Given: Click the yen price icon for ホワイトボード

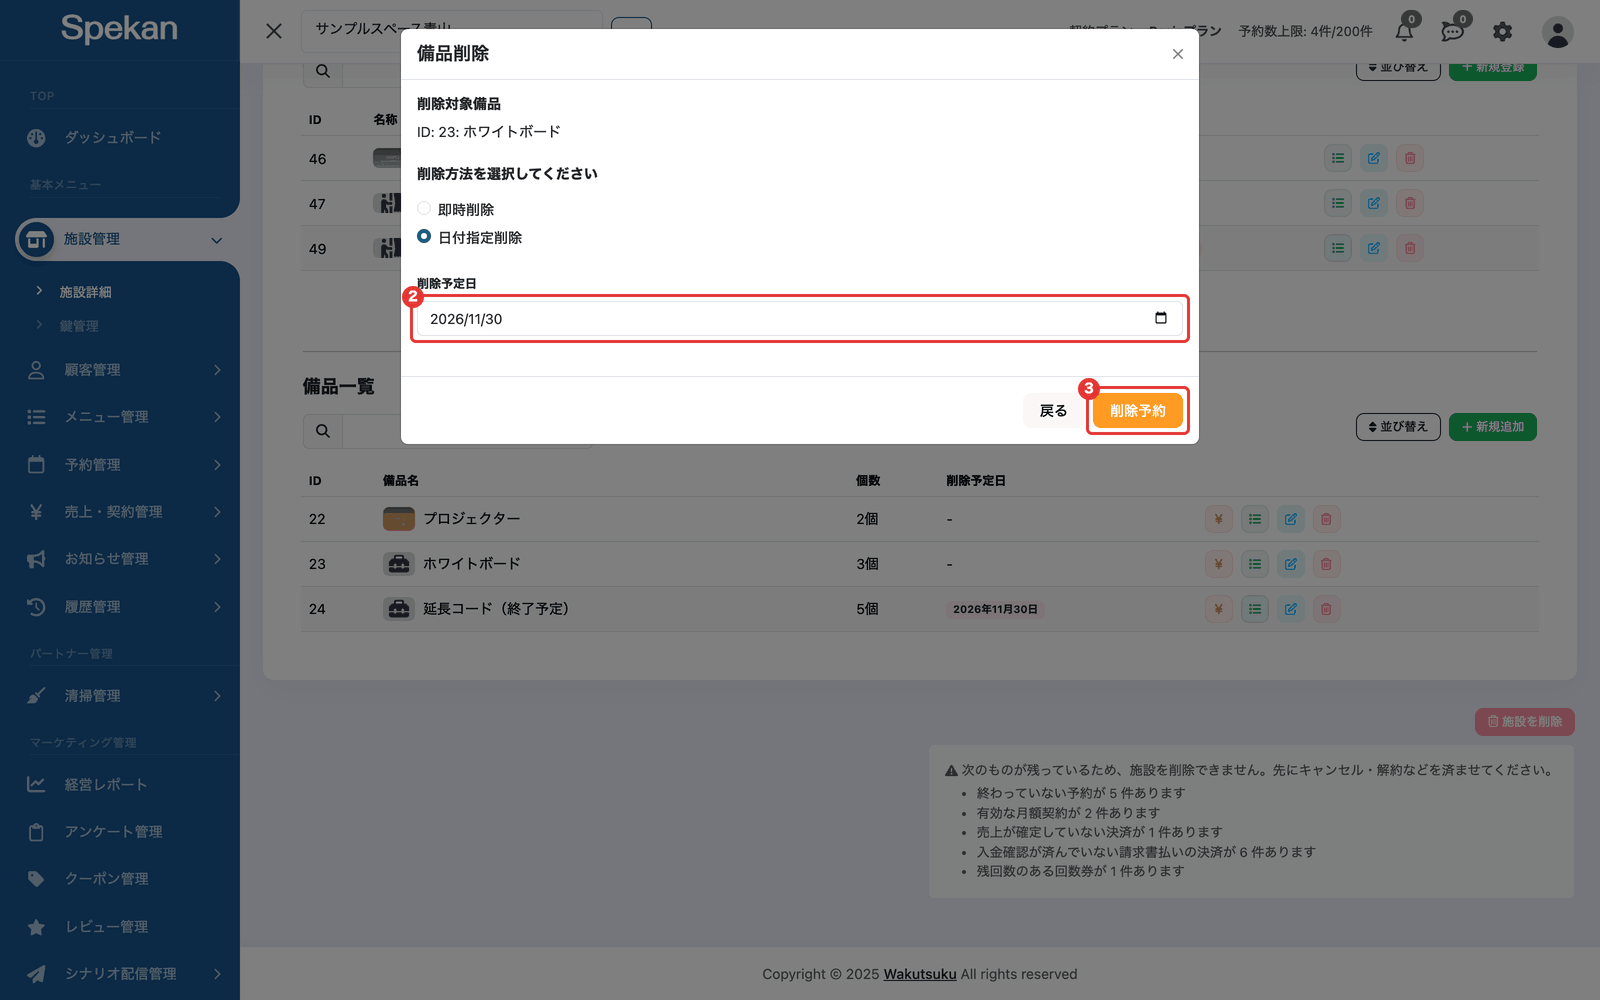Looking at the screenshot, I should click(x=1219, y=564).
